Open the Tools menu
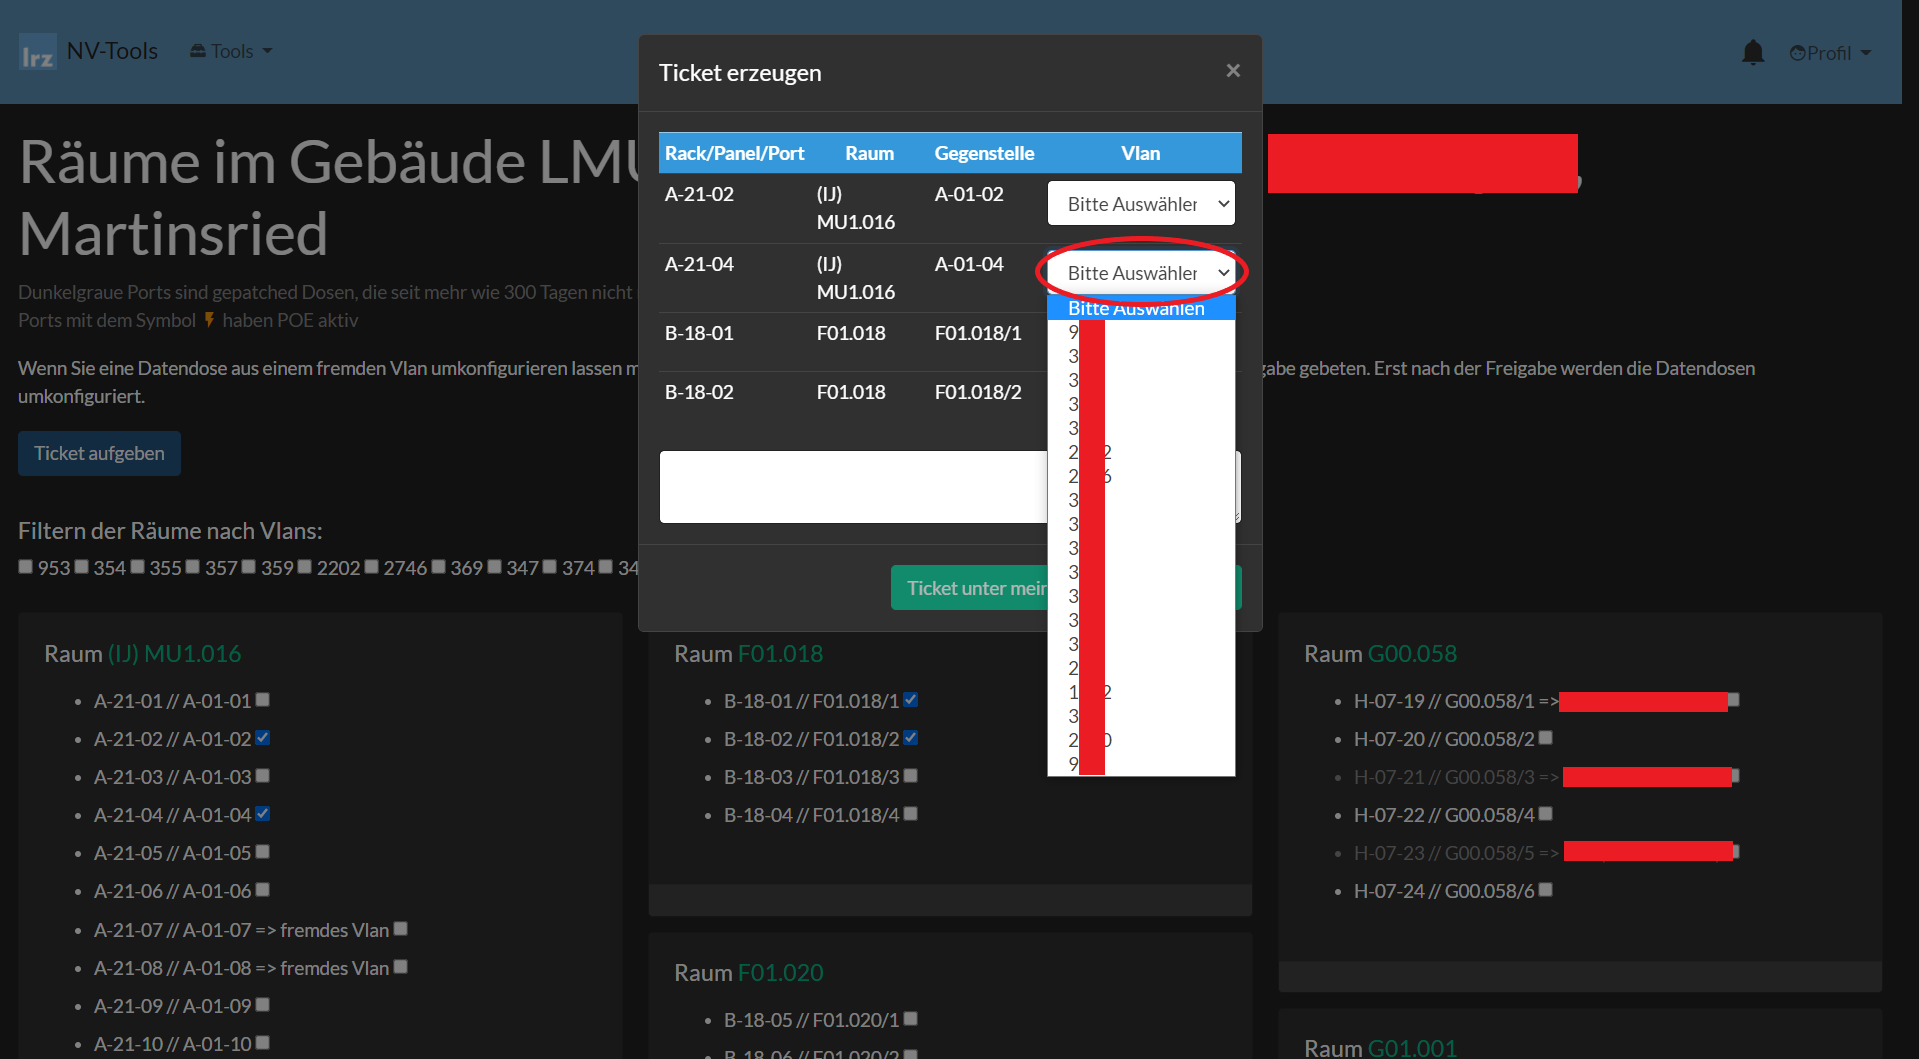Image resolution: width=1919 pixels, height=1059 pixels. click(x=231, y=52)
